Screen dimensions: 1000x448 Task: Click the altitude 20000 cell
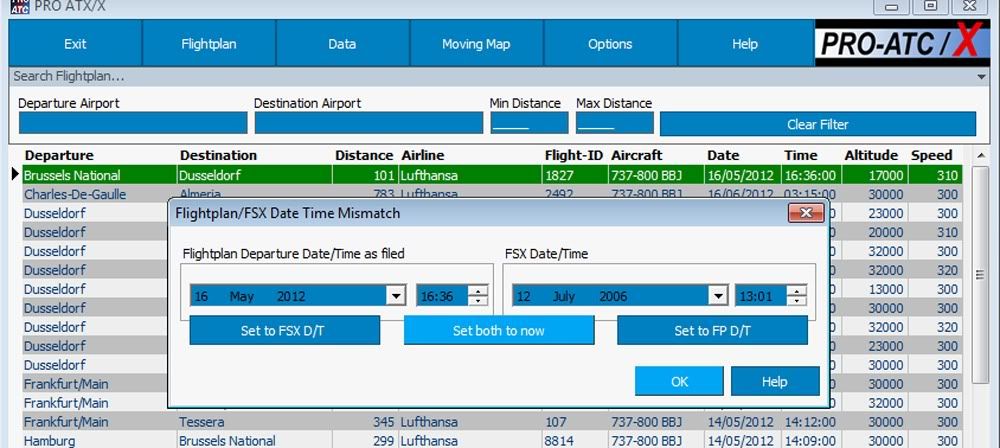874,232
